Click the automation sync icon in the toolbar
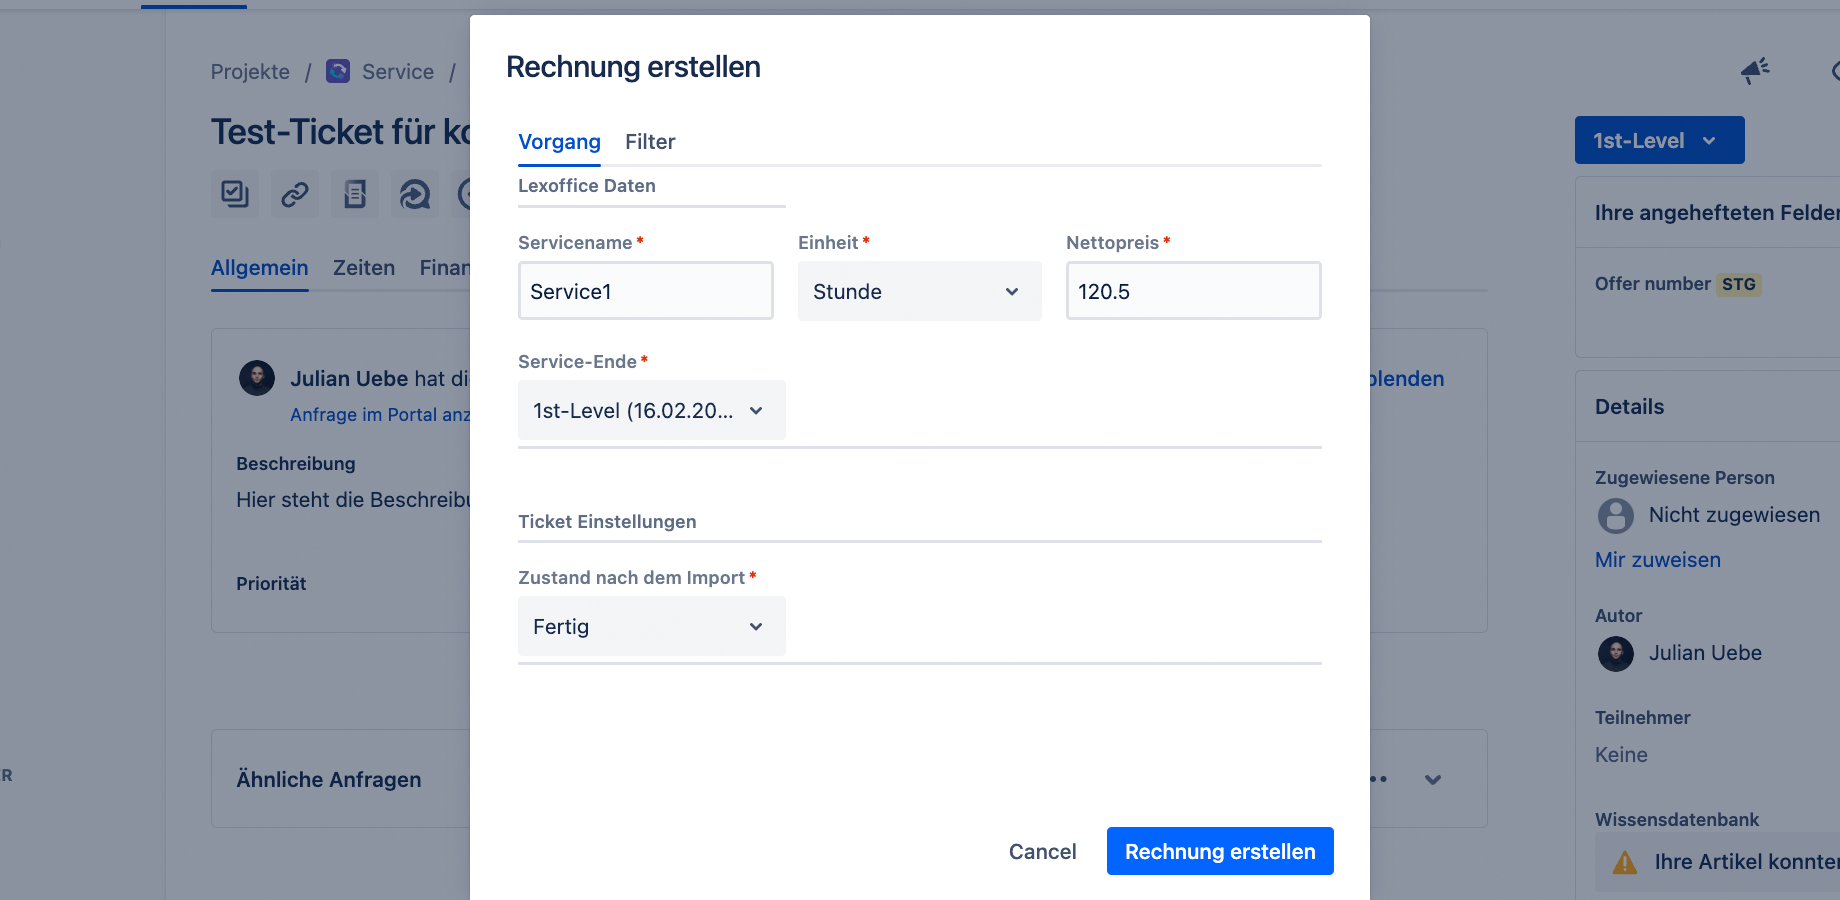 [415, 194]
